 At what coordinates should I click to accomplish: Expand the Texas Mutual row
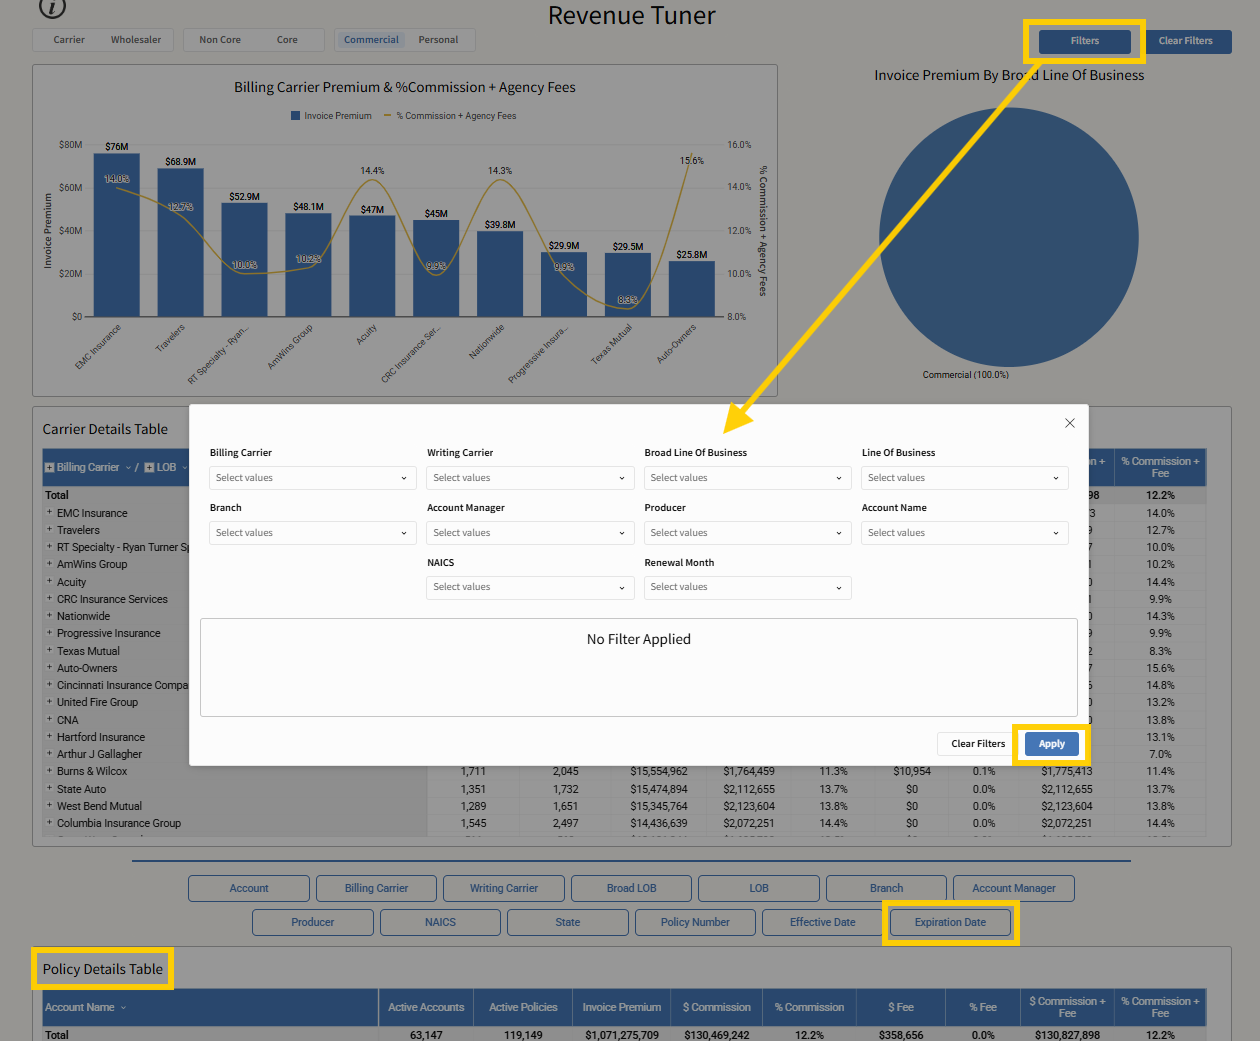click(x=49, y=650)
